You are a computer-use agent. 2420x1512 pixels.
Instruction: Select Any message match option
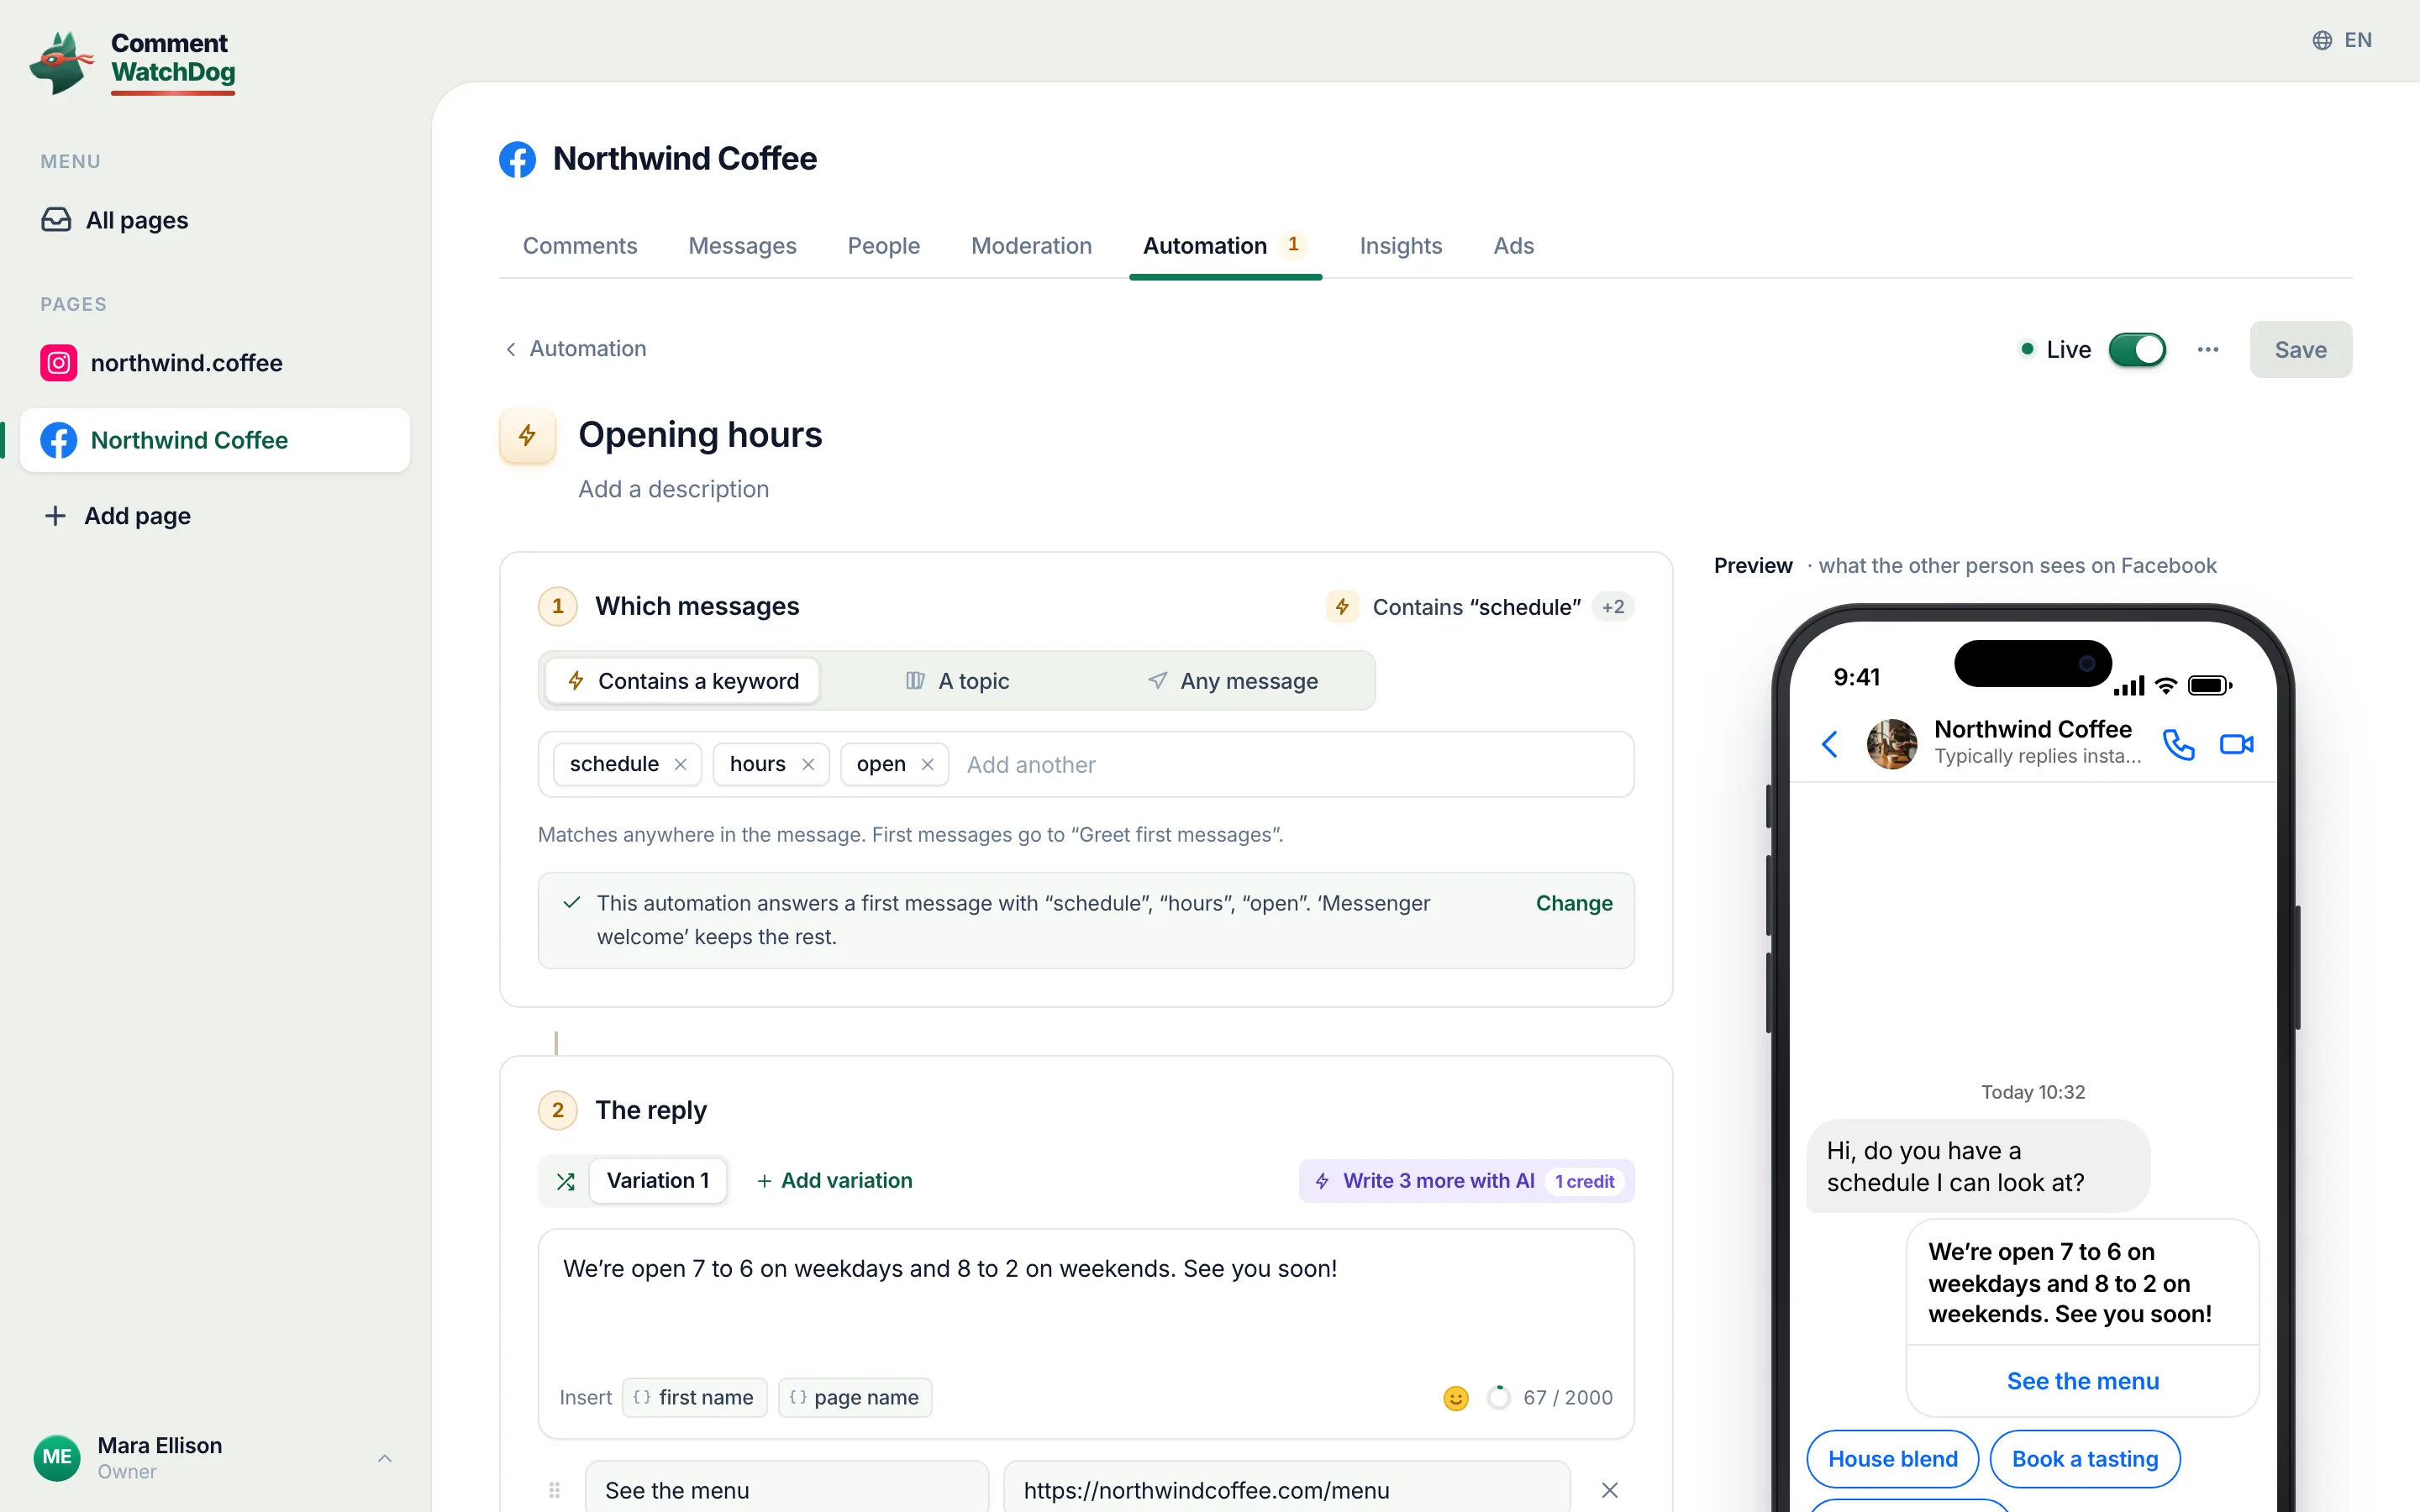click(x=1232, y=681)
